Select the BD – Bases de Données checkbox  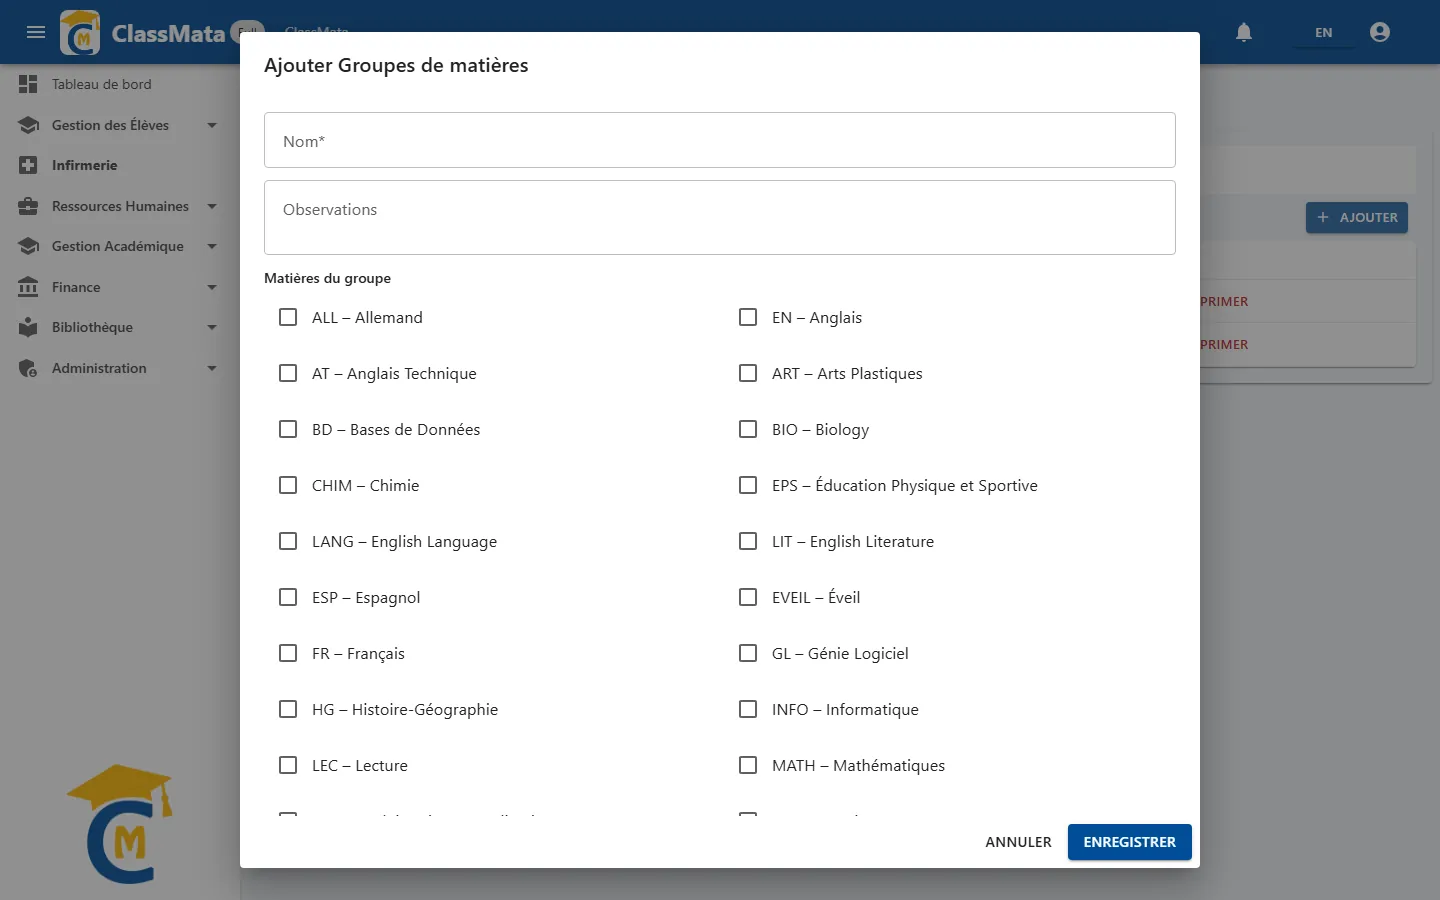coord(288,429)
